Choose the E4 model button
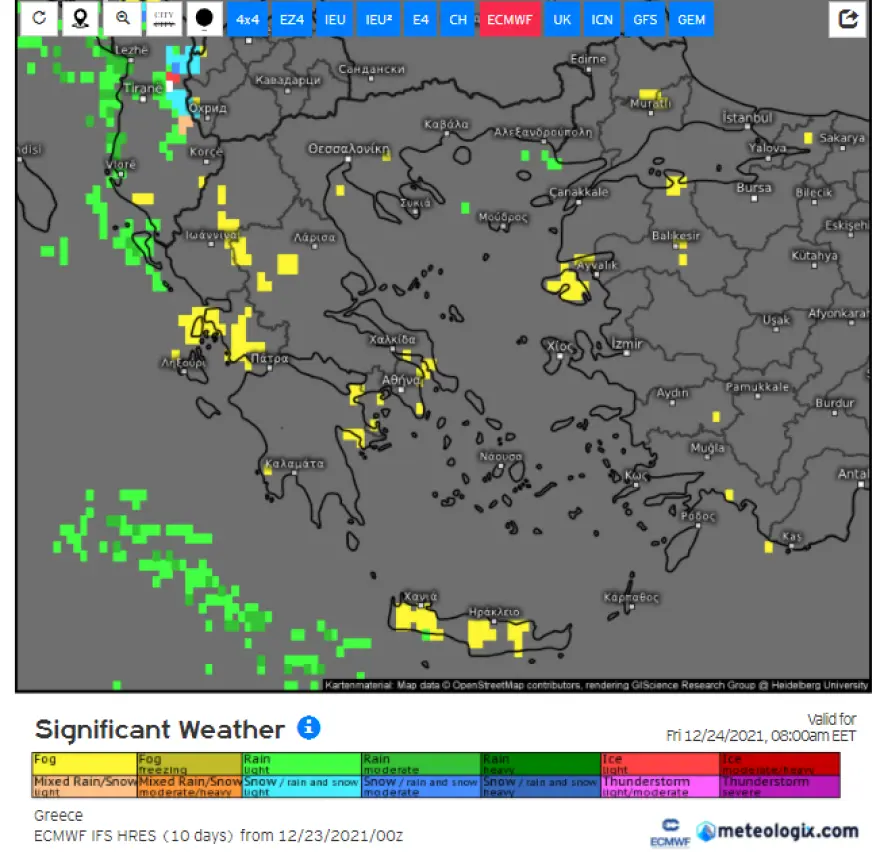The image size is (880, 852). 421,20
